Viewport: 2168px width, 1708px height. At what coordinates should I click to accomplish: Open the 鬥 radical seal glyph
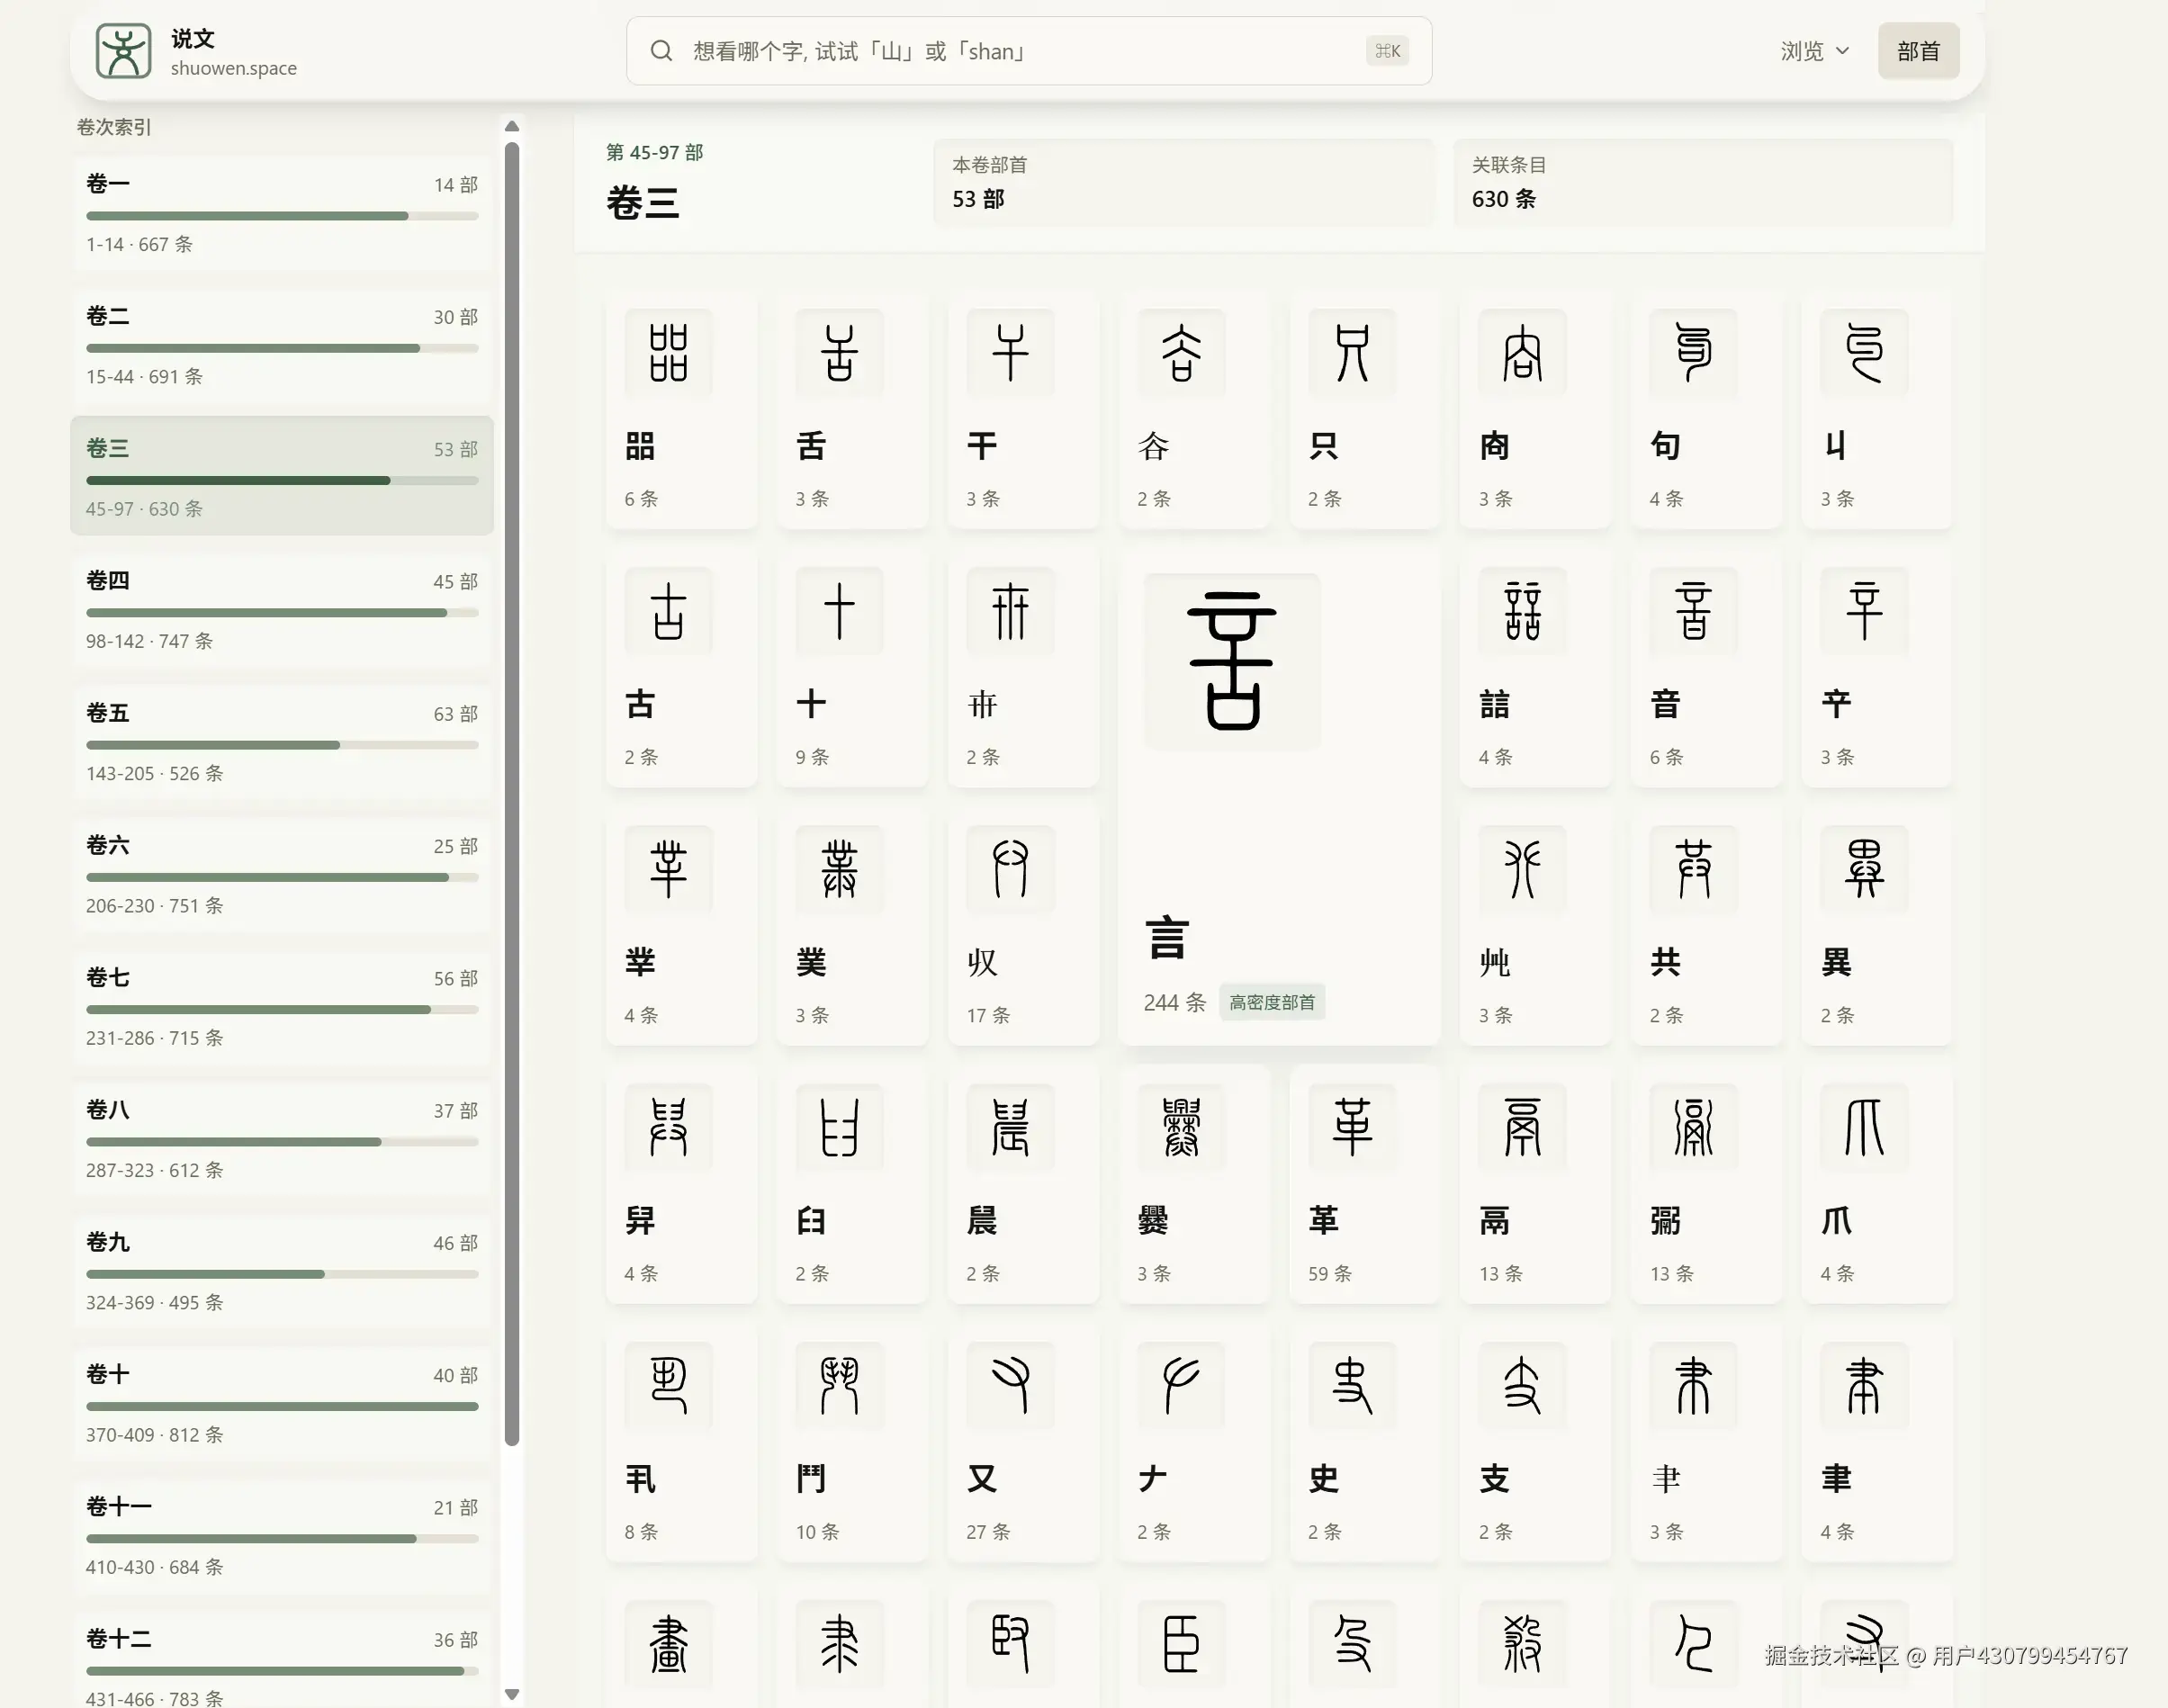click(x=839, y=1385)
